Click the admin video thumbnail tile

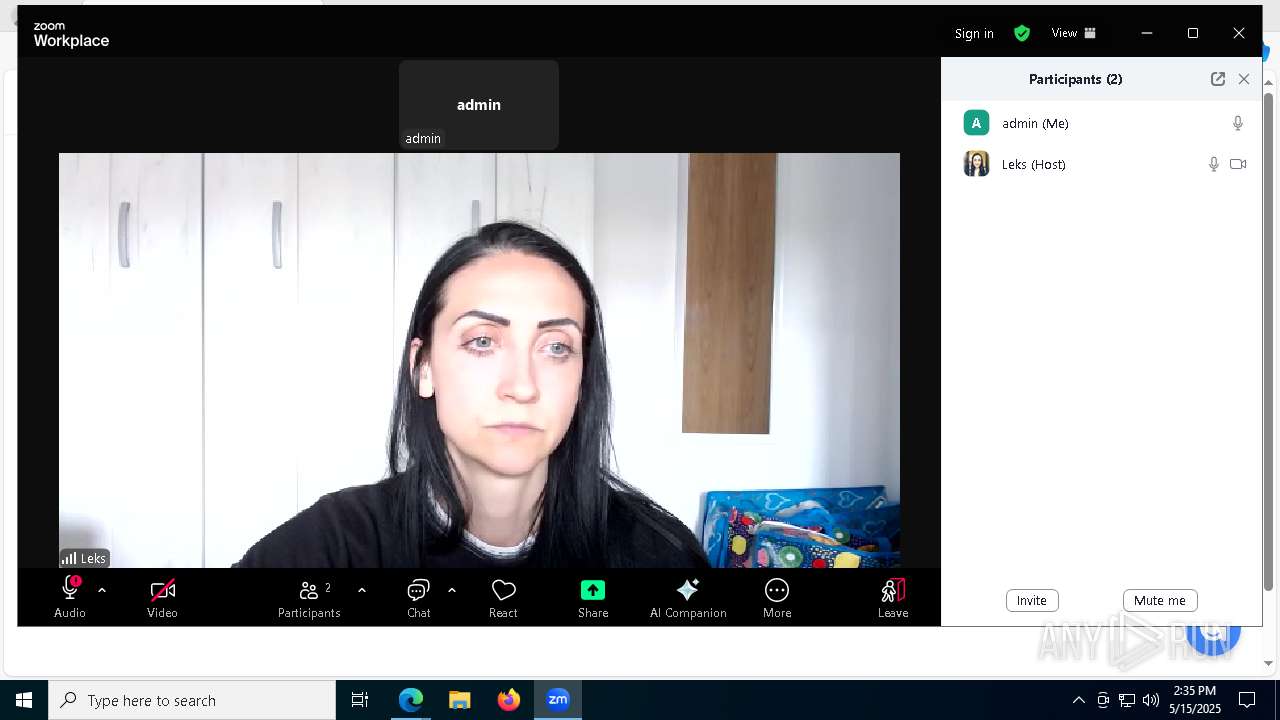(x=479, y=105)
